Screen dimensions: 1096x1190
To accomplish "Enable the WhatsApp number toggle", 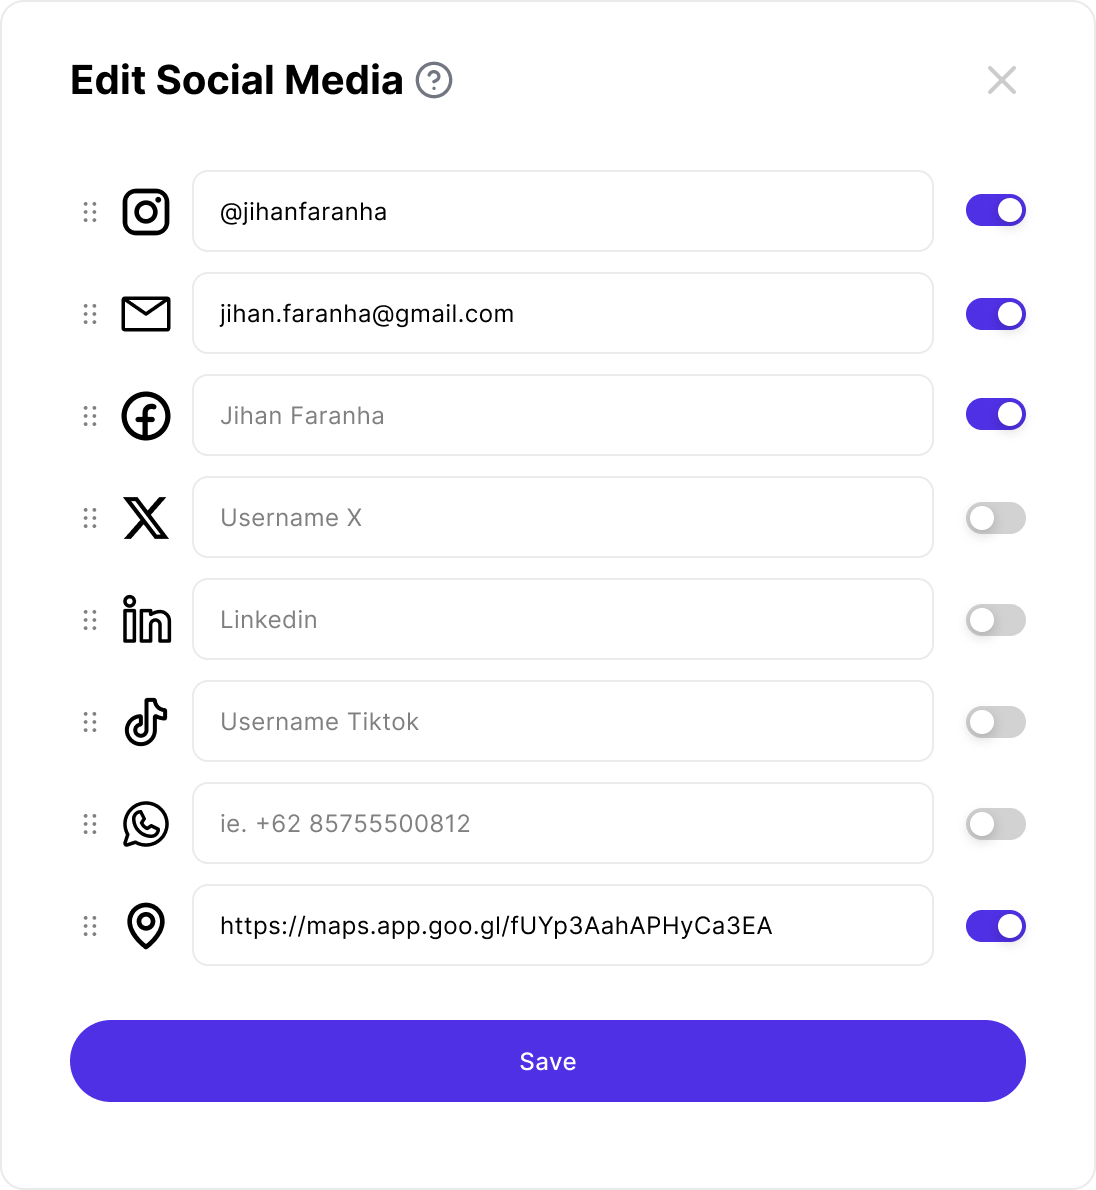I will (x=996, y=824).
